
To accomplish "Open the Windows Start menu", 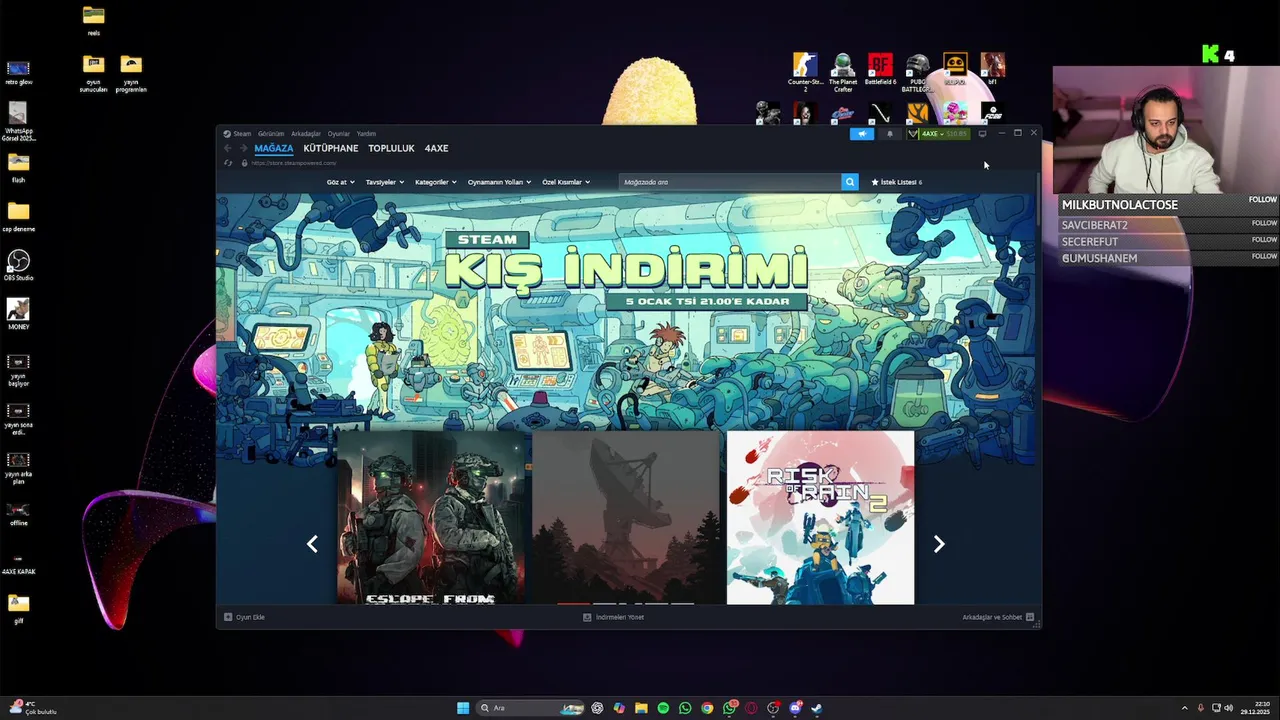I will (x=463, y=708).
